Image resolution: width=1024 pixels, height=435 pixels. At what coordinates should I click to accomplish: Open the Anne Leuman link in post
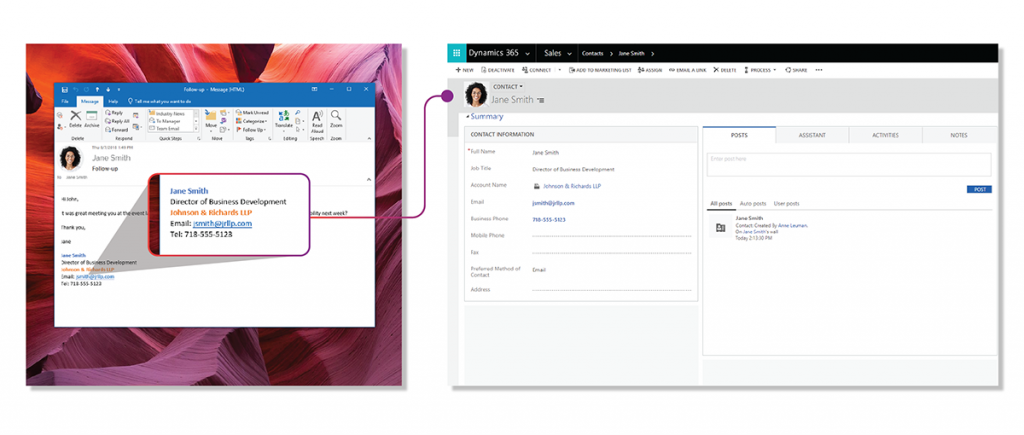[793, 225]
